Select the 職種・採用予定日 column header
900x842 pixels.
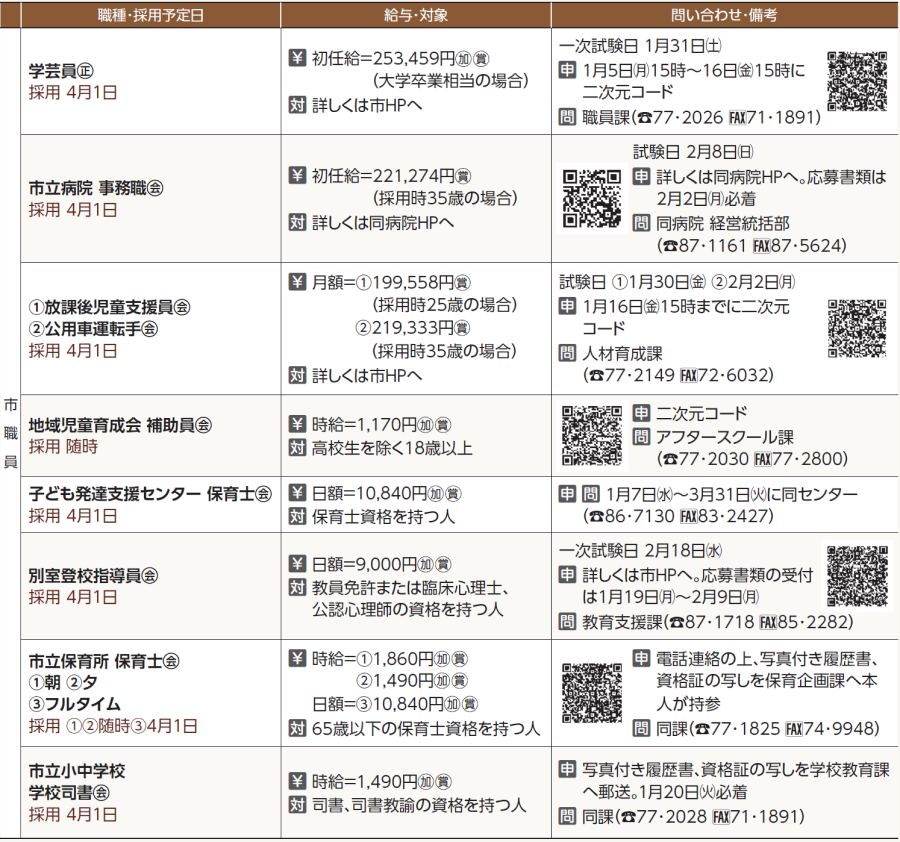click(x=148, y=14)
